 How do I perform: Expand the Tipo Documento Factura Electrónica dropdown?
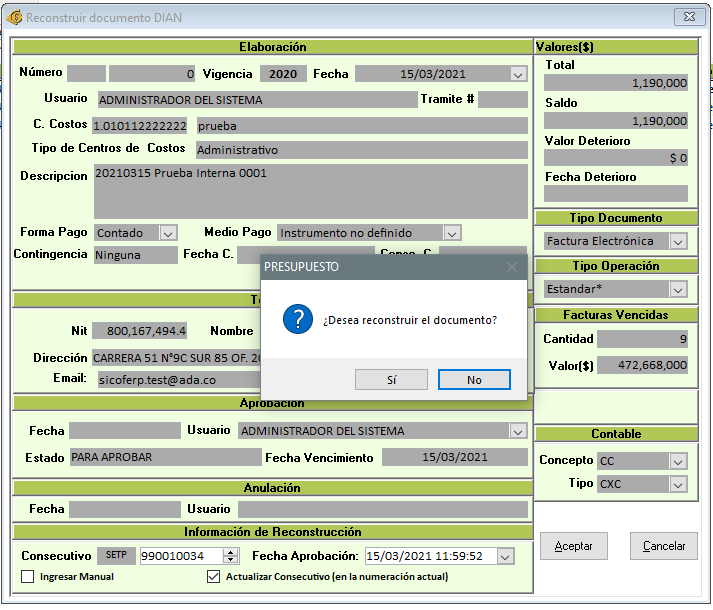678,241
